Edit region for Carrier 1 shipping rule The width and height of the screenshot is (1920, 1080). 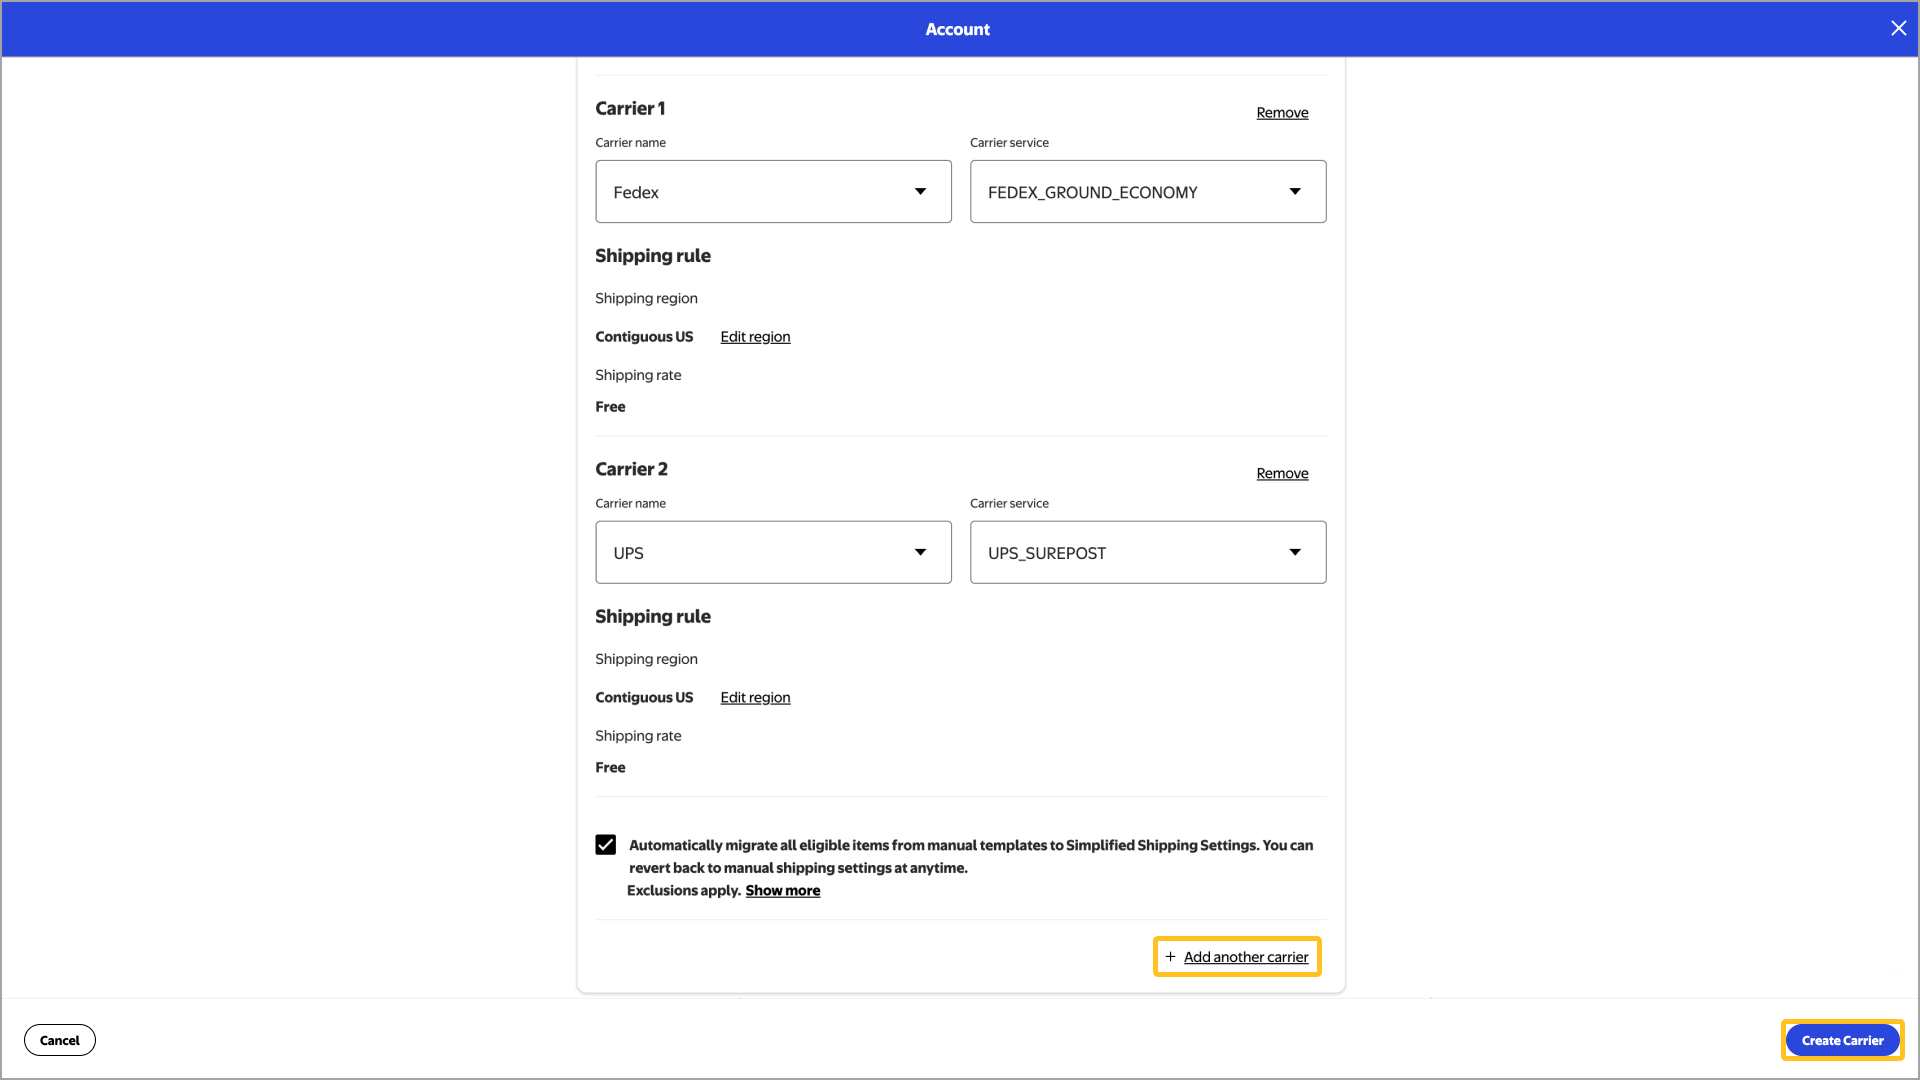click(x=755, y=337)
